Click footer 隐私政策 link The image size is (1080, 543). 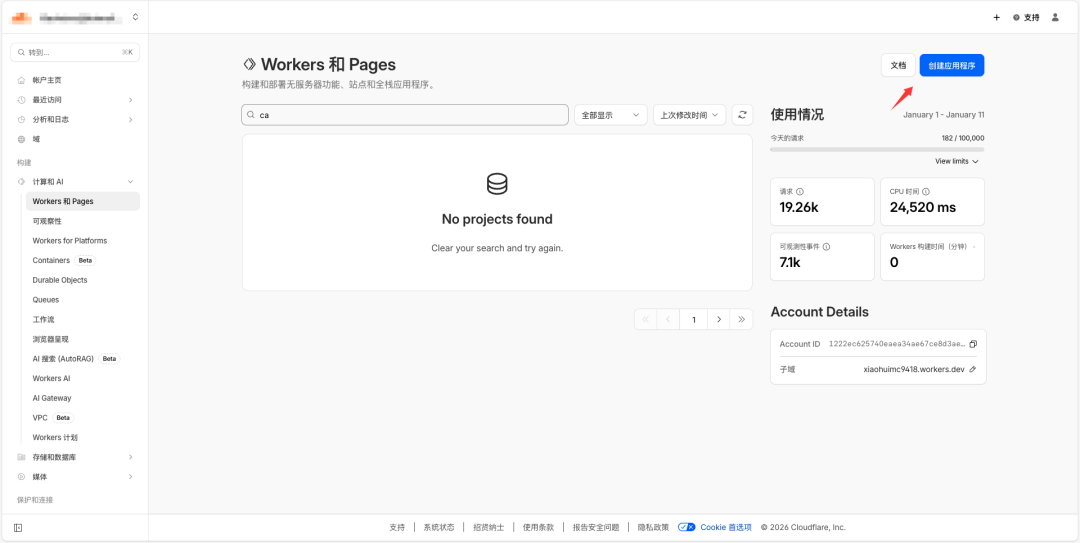click(x=654, y=527)
